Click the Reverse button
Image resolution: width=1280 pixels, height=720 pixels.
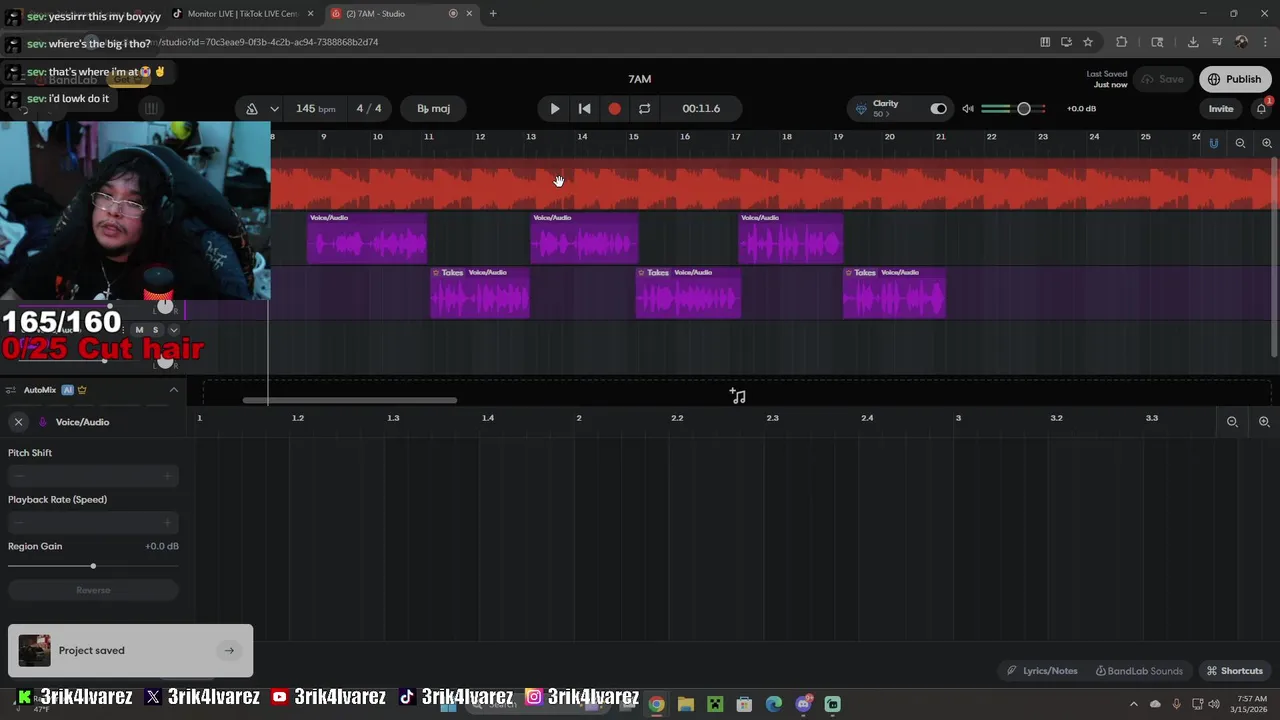pos(93,590)
